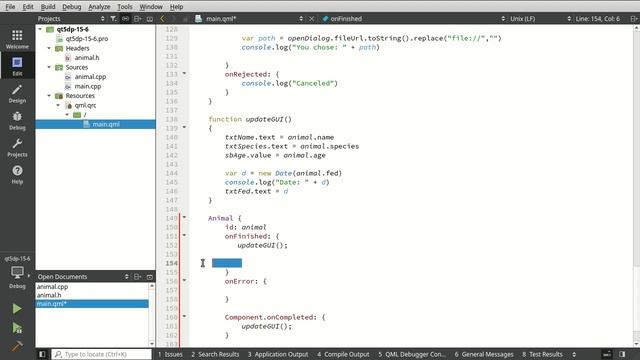Focus the Type to locate field
This screenshot has height=360, width=640.
102,354
